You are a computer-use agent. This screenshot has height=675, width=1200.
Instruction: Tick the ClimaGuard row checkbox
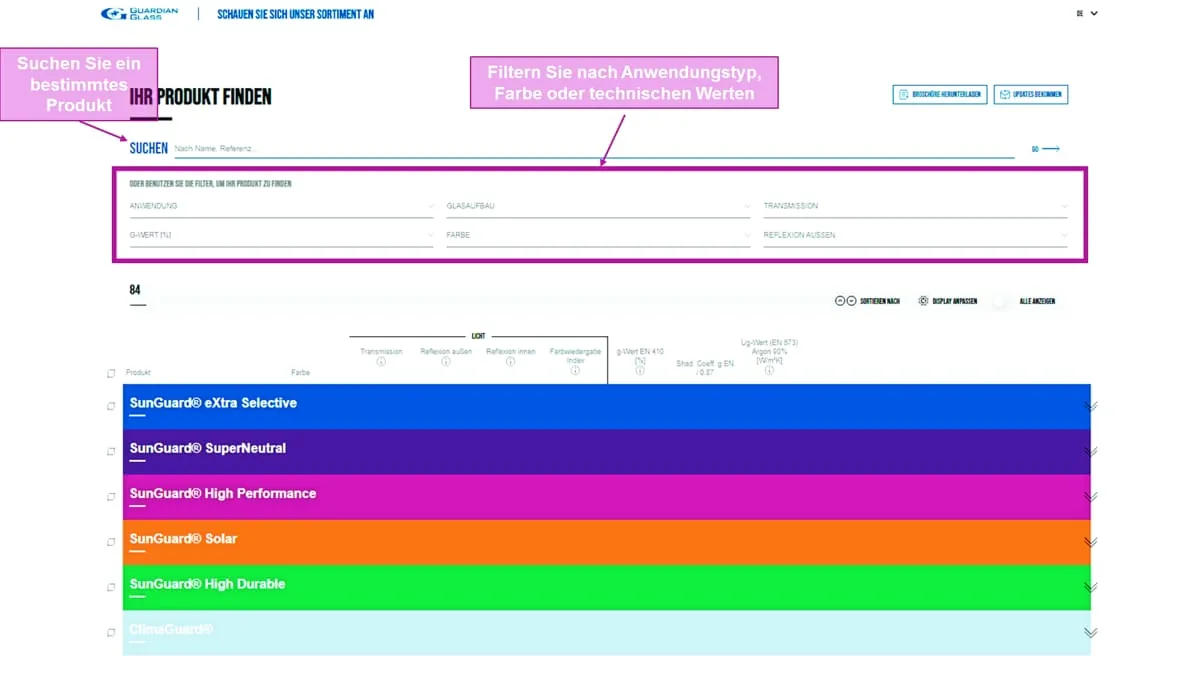[111, 633]
